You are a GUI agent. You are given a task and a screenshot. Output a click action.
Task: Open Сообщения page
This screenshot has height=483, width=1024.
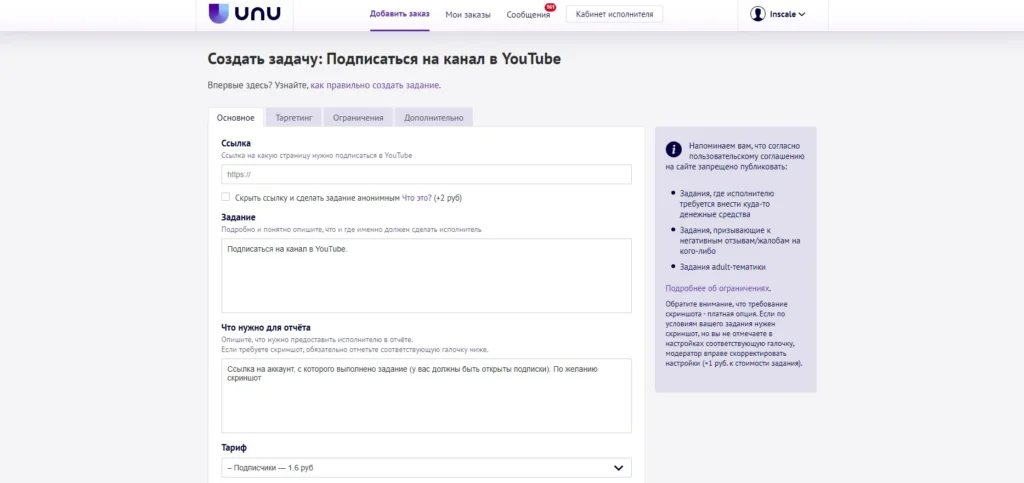pyautogui.click(x=528, y=14)
